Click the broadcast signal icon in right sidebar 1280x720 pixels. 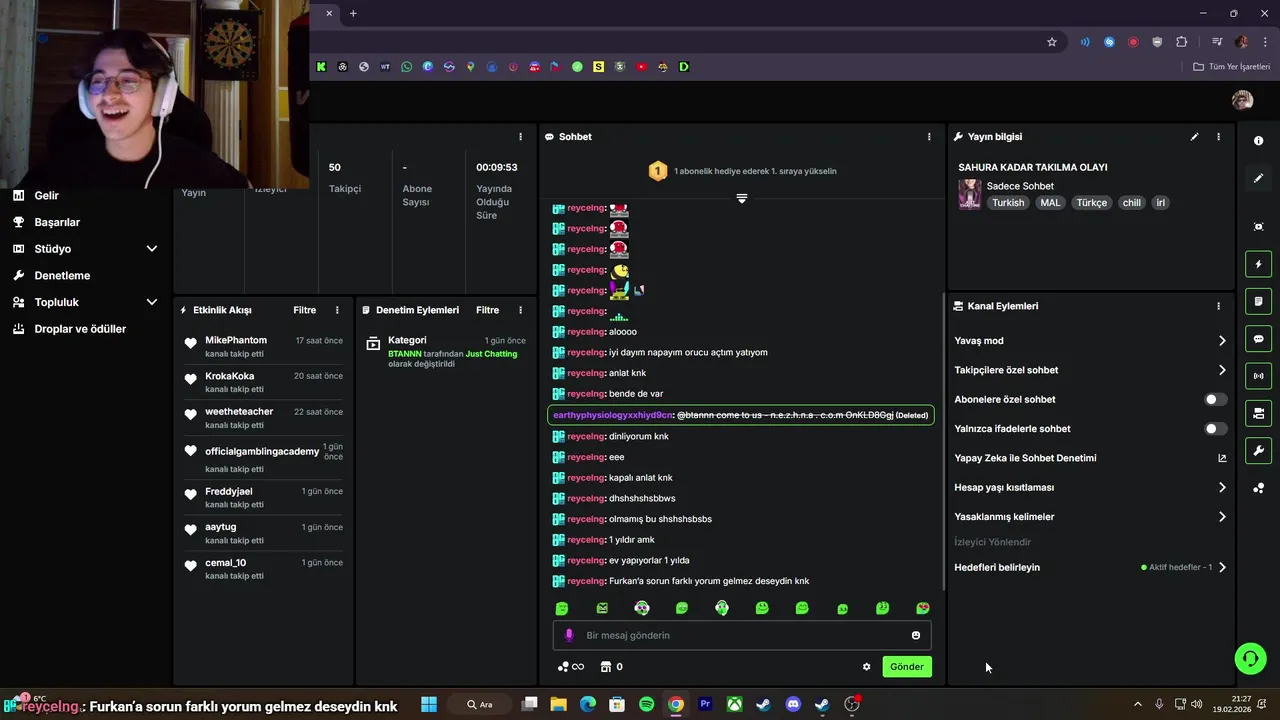click(x=1258, y=376)
